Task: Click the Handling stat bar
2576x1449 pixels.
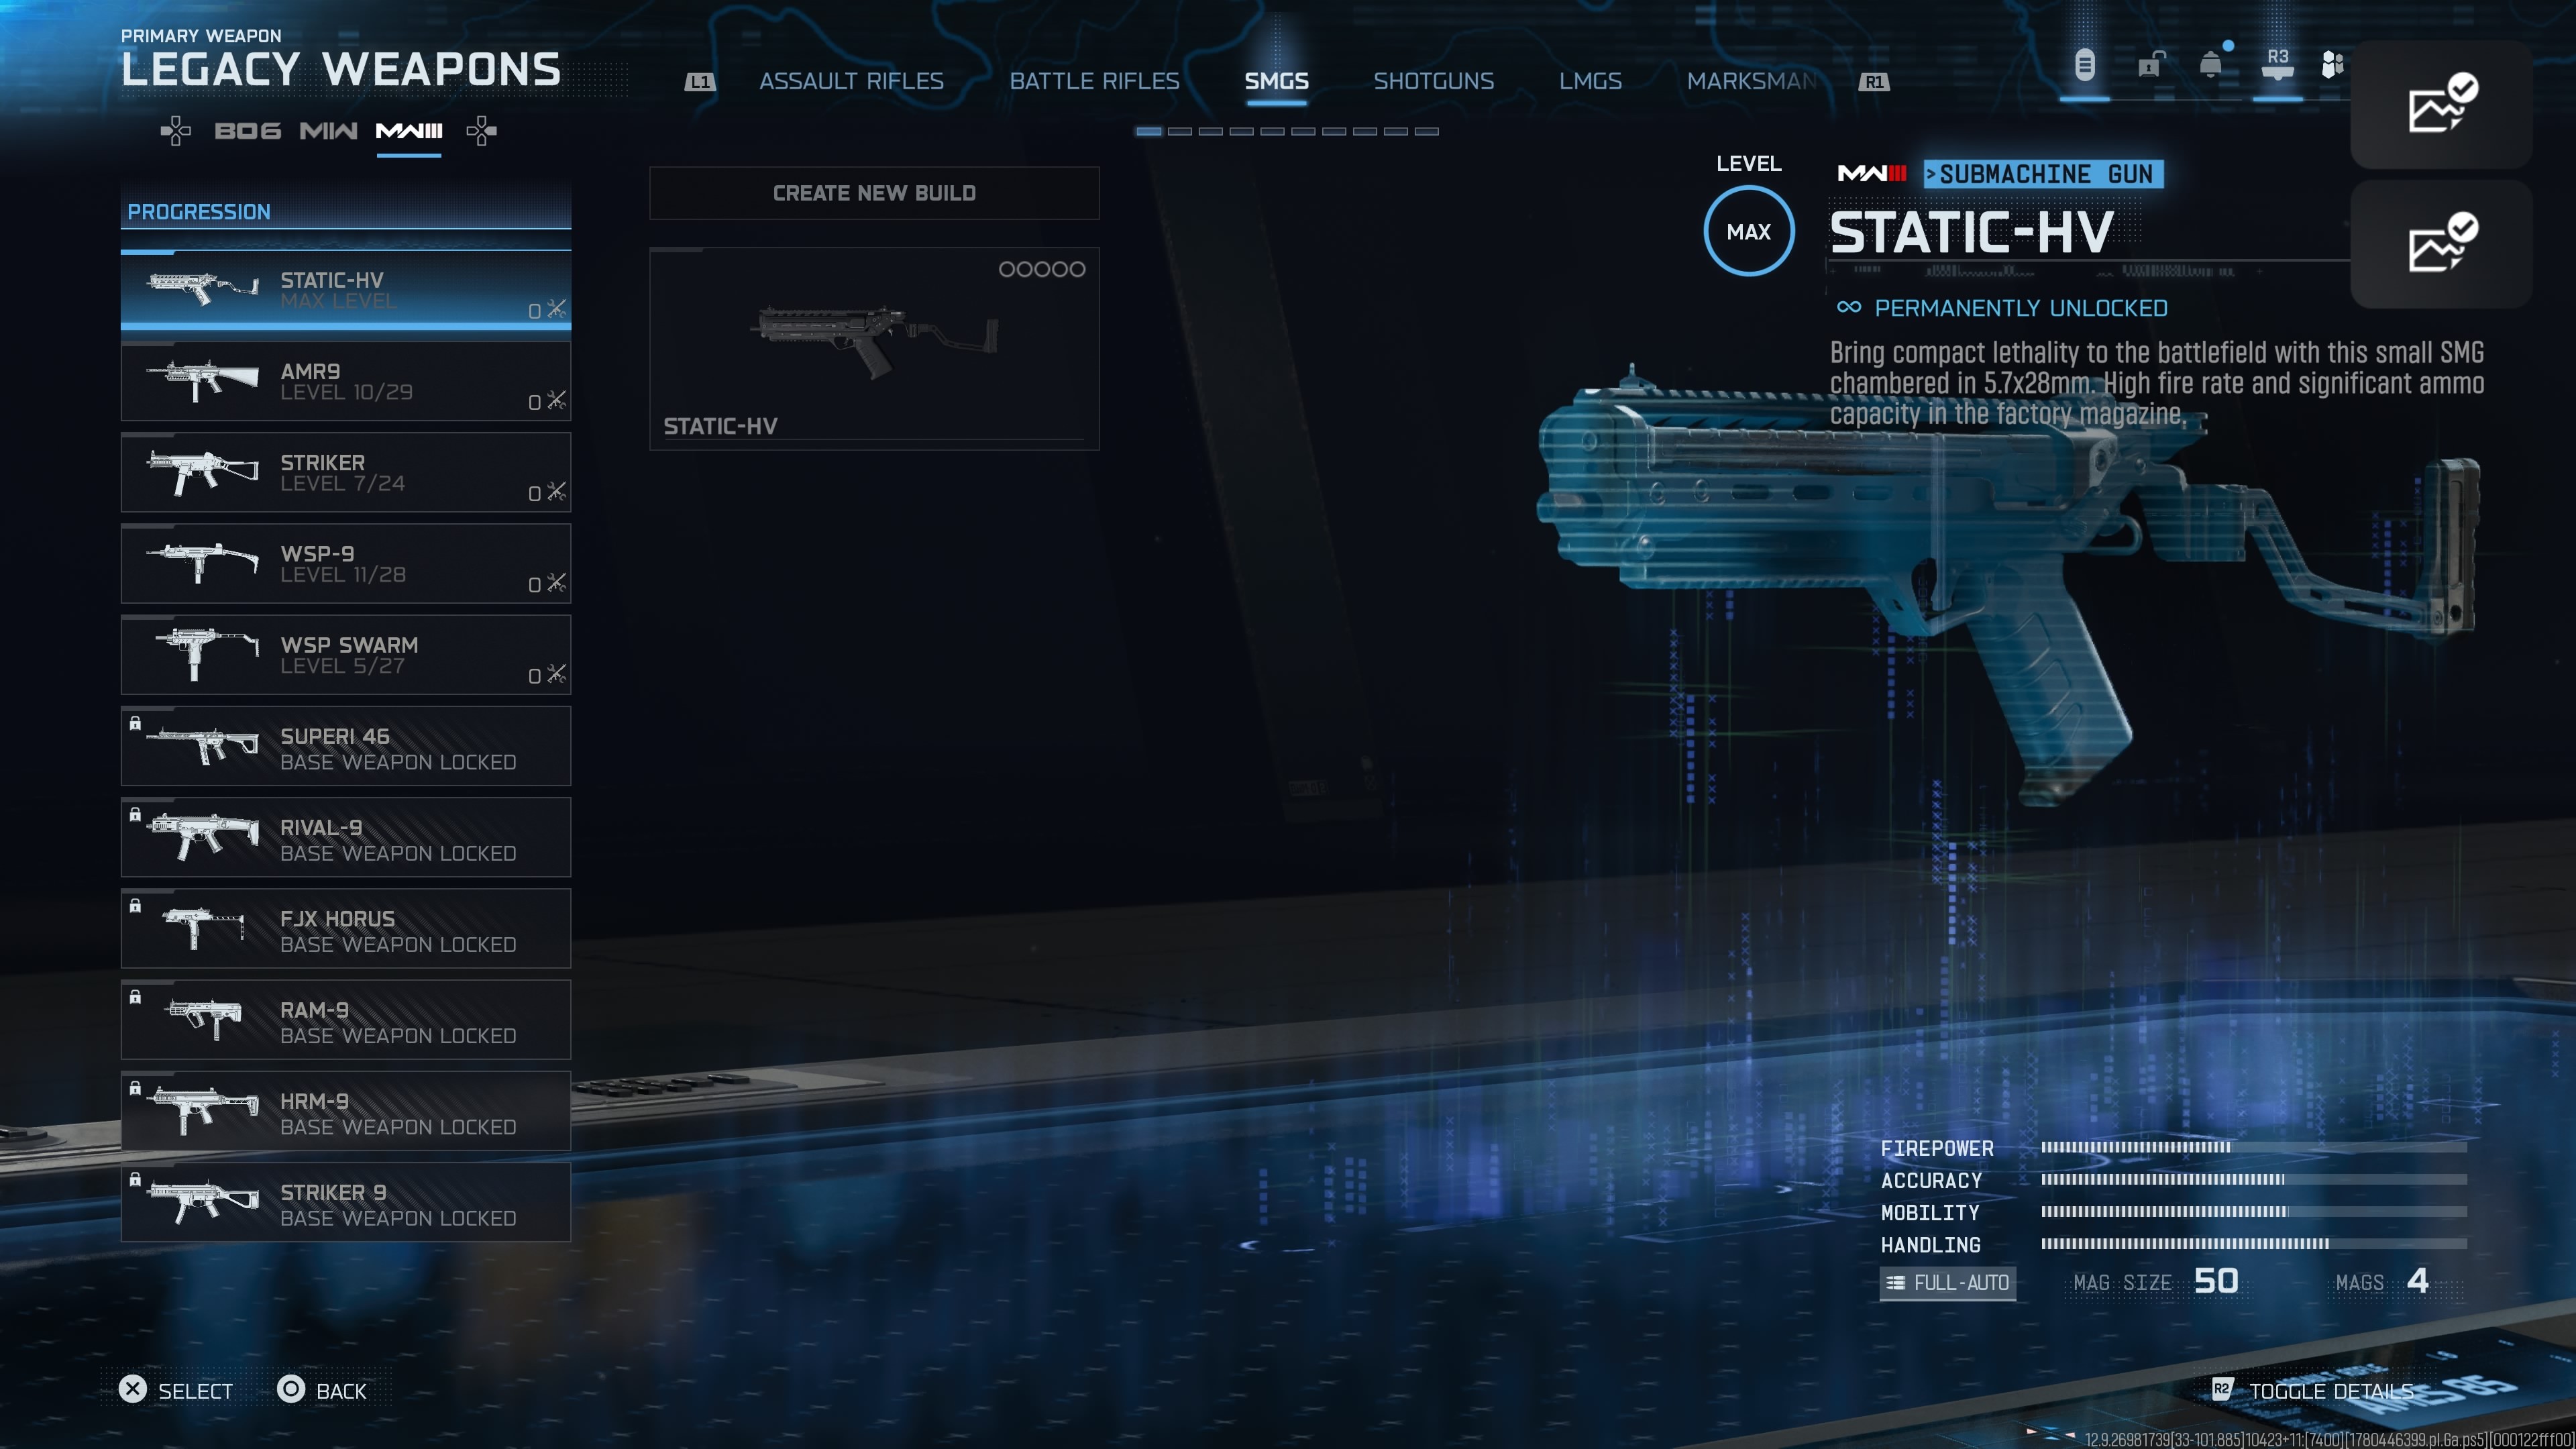Action: (2254, 1243)
